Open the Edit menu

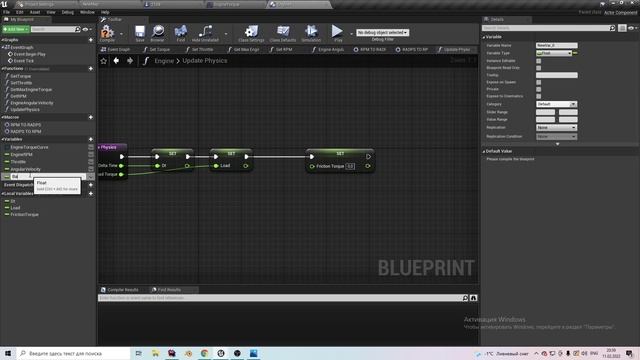(20, 12)
